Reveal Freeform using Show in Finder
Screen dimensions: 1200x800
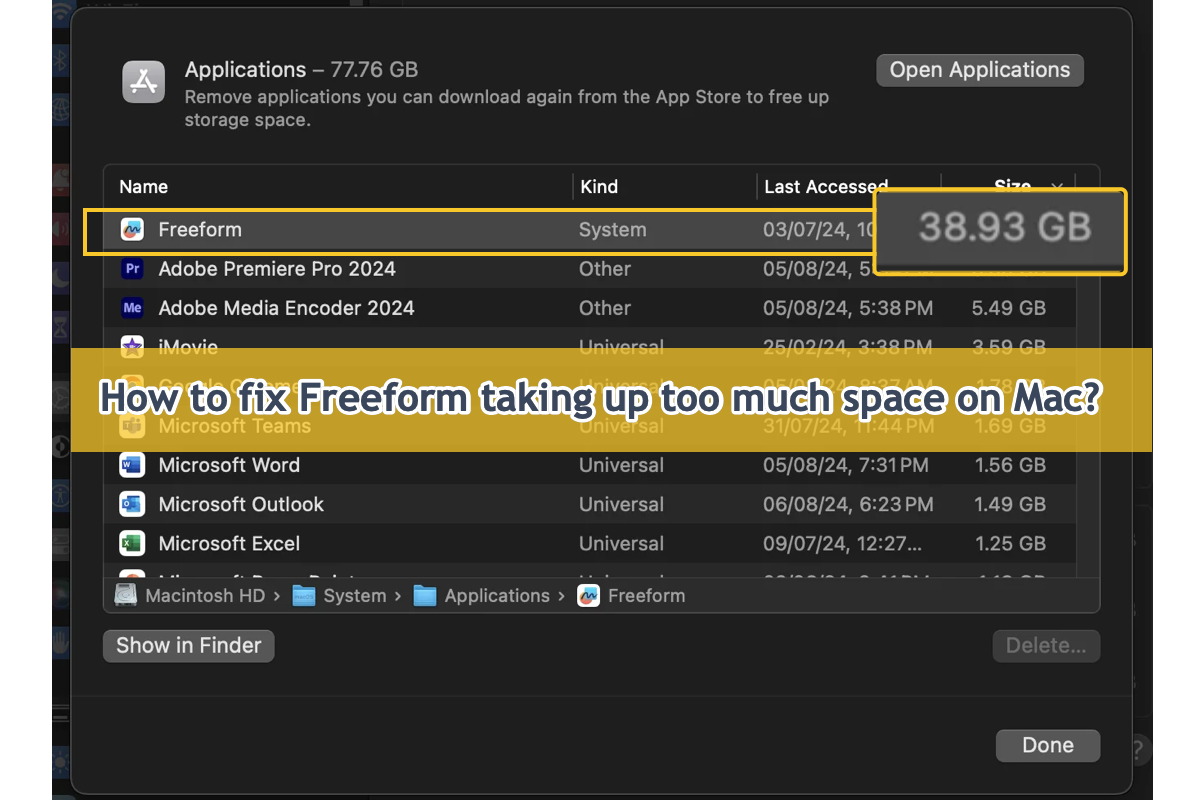[x=187, y=645]
